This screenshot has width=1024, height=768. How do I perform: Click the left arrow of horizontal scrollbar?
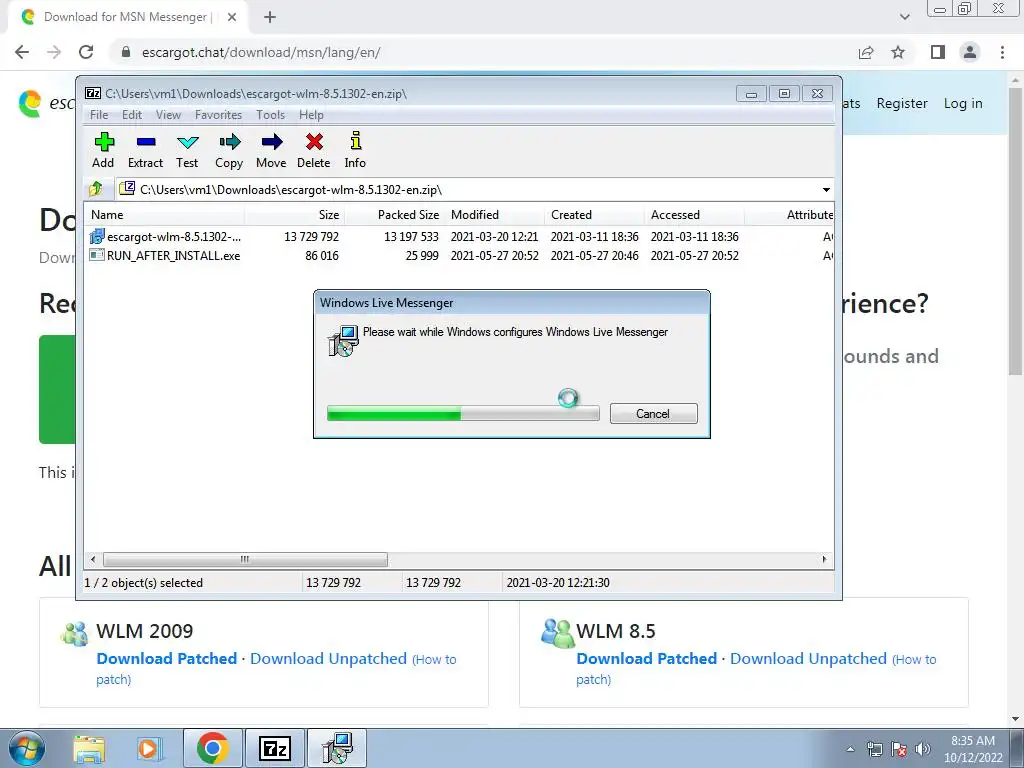click(93, 560)
